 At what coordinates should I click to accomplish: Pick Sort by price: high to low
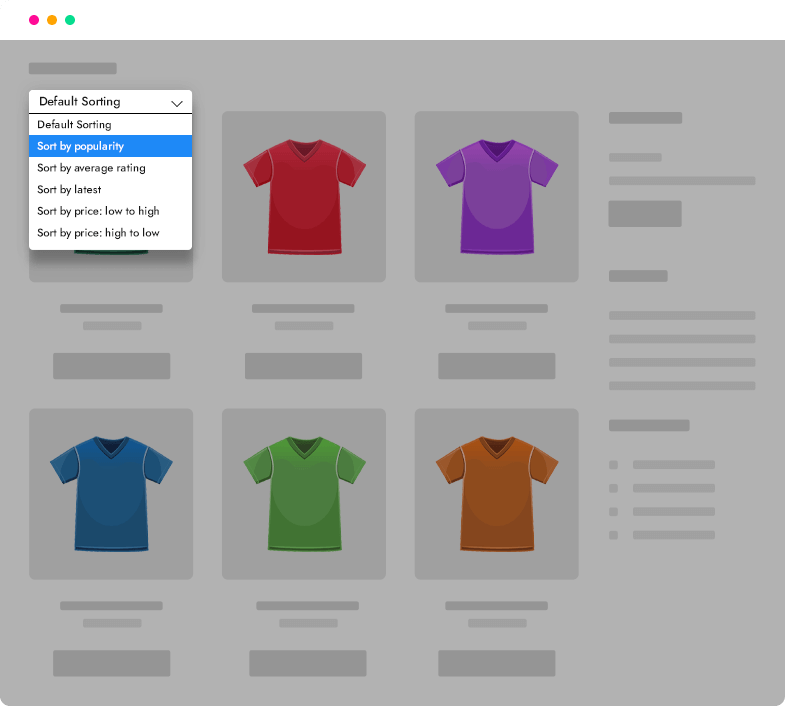click(110, 233)
